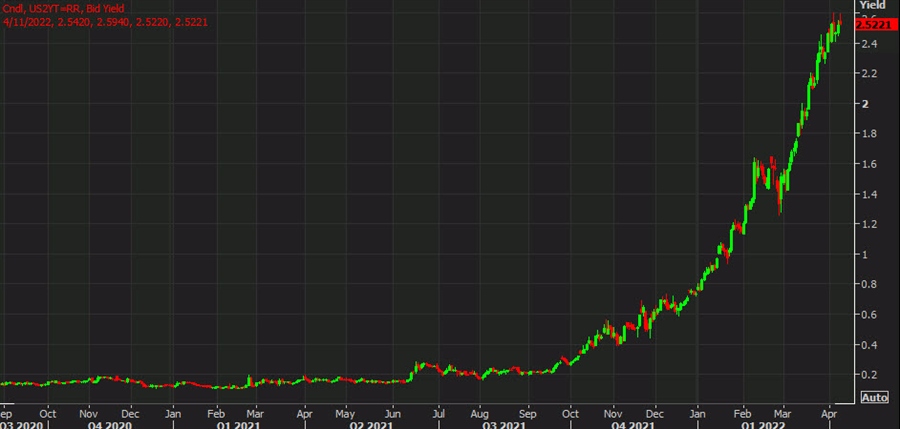
Task: Select the May month tick label
Action: [345, 411]
